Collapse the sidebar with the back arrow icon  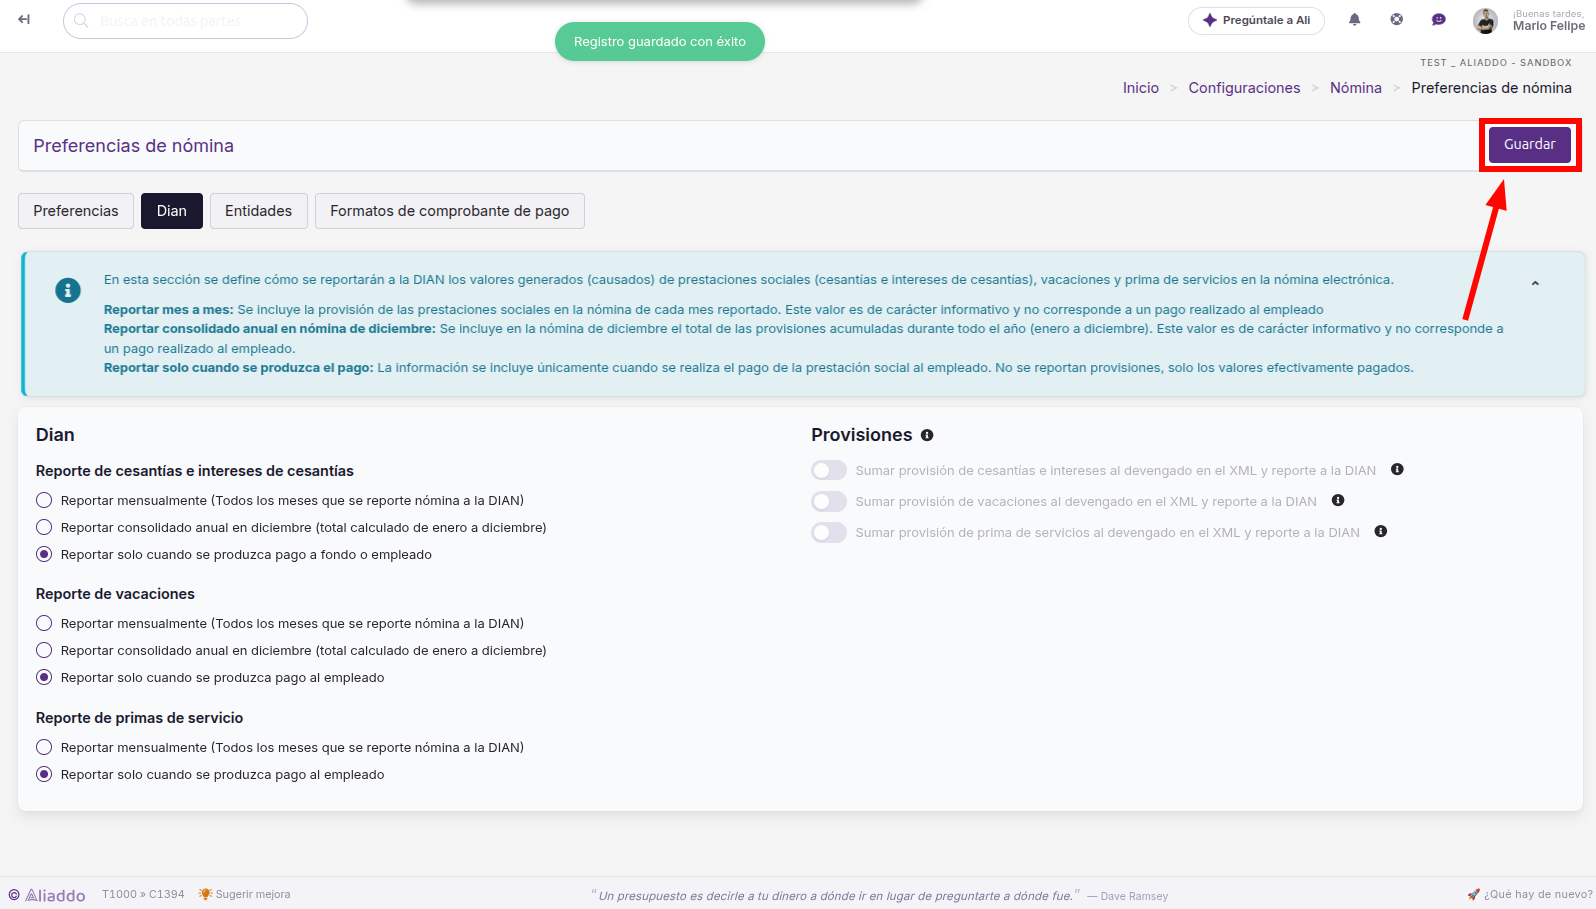(x=24, y=20)
